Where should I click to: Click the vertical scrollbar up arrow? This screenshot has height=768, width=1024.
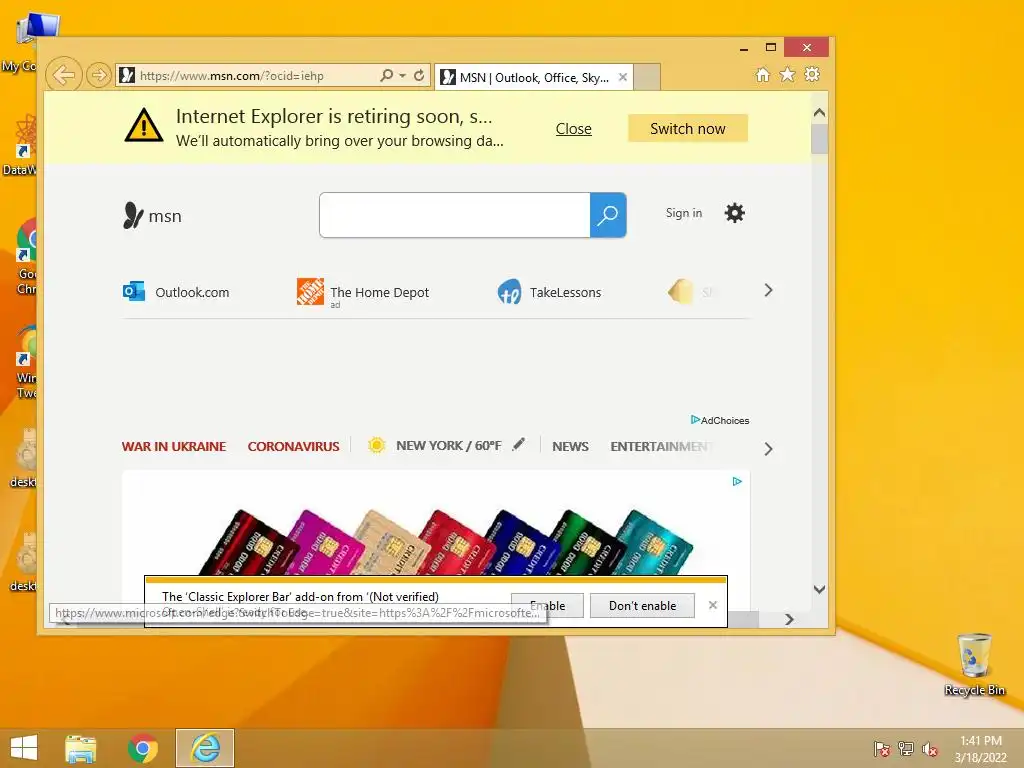click(820, 112)
